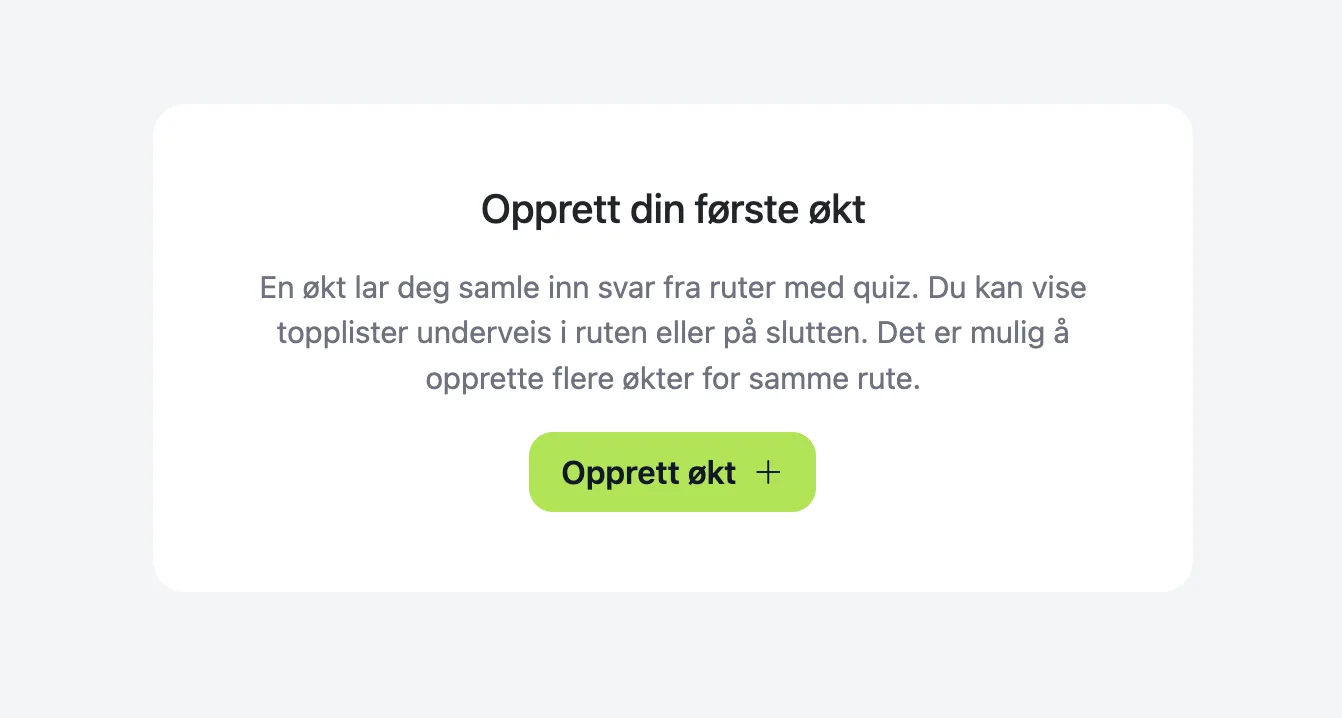Click the plus glyph on the session button
The image size is (1342, 718).
pos(768,472)
